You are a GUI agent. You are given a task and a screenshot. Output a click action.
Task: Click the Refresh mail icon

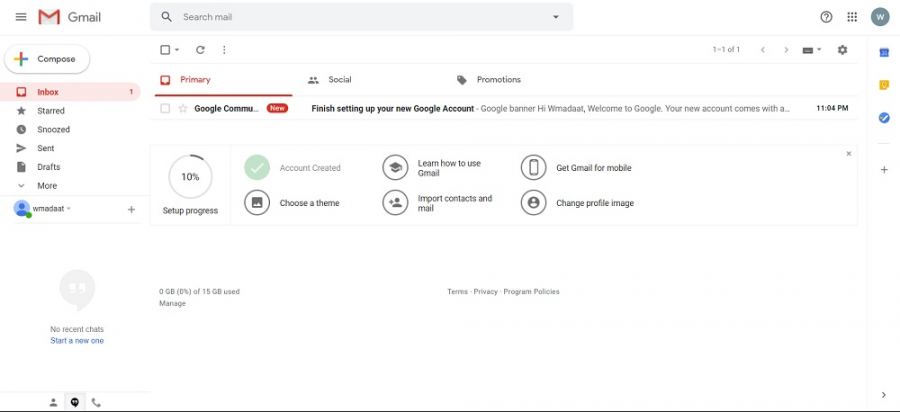point(200,49)
